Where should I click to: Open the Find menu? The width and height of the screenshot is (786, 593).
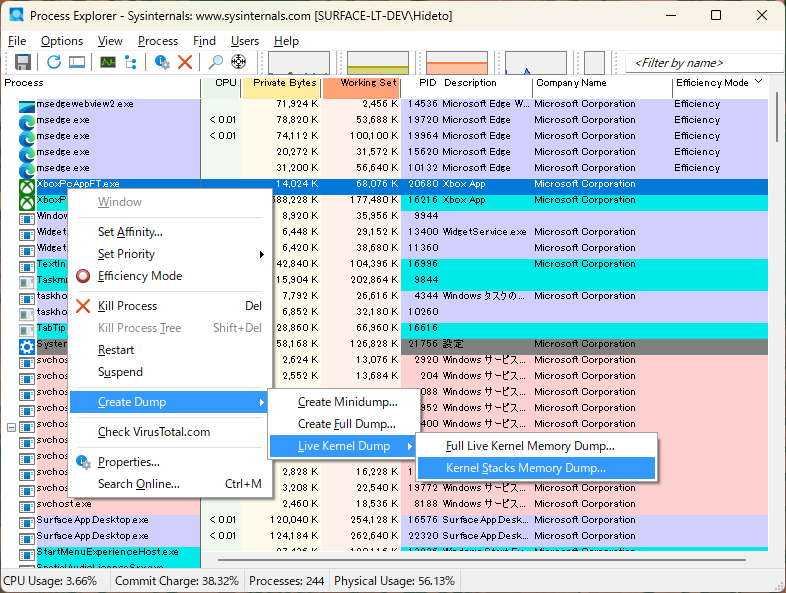pos(204,41)
